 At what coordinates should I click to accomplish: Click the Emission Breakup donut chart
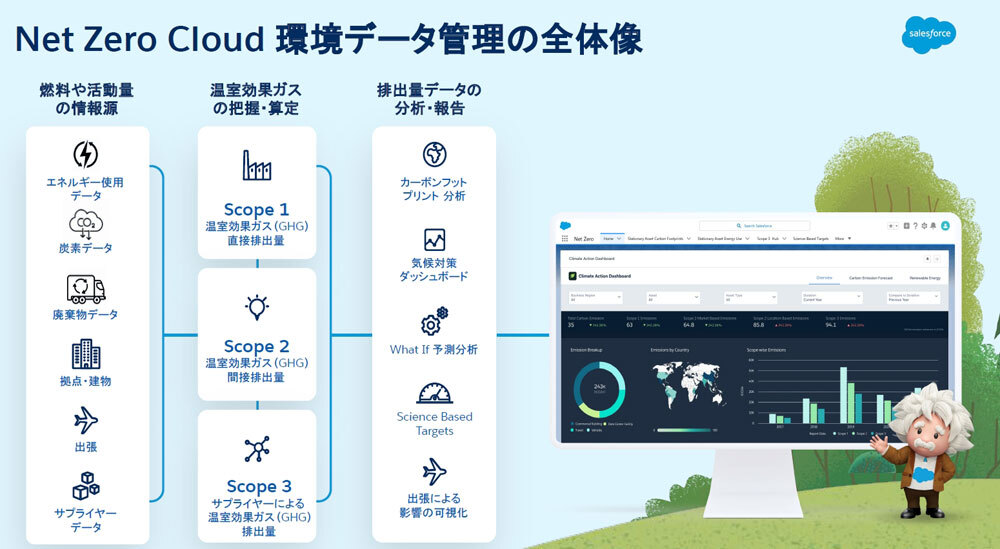(599, 389)
